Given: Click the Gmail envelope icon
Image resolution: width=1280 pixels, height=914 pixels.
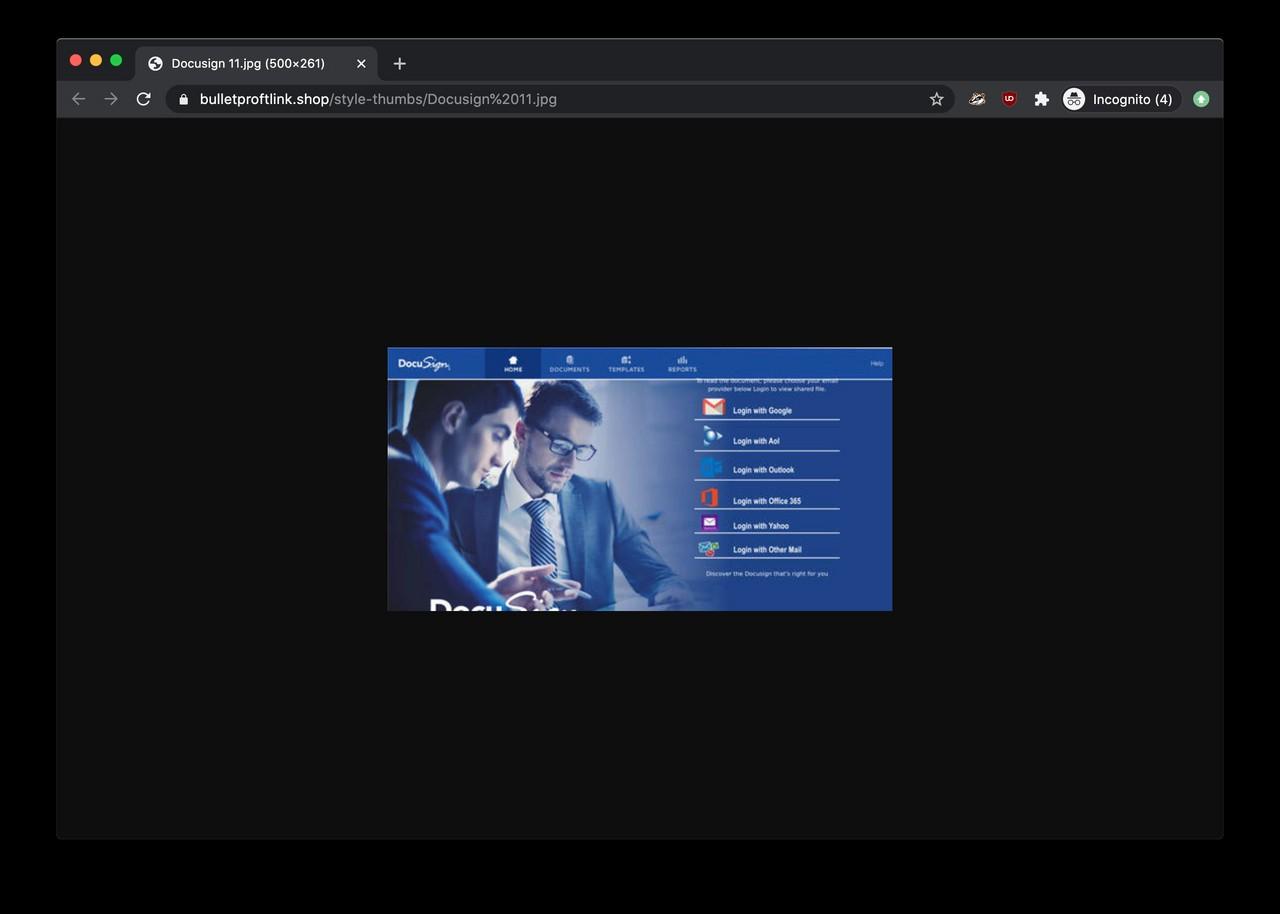Looking at the screenshot, I should [x=713, y=407].
